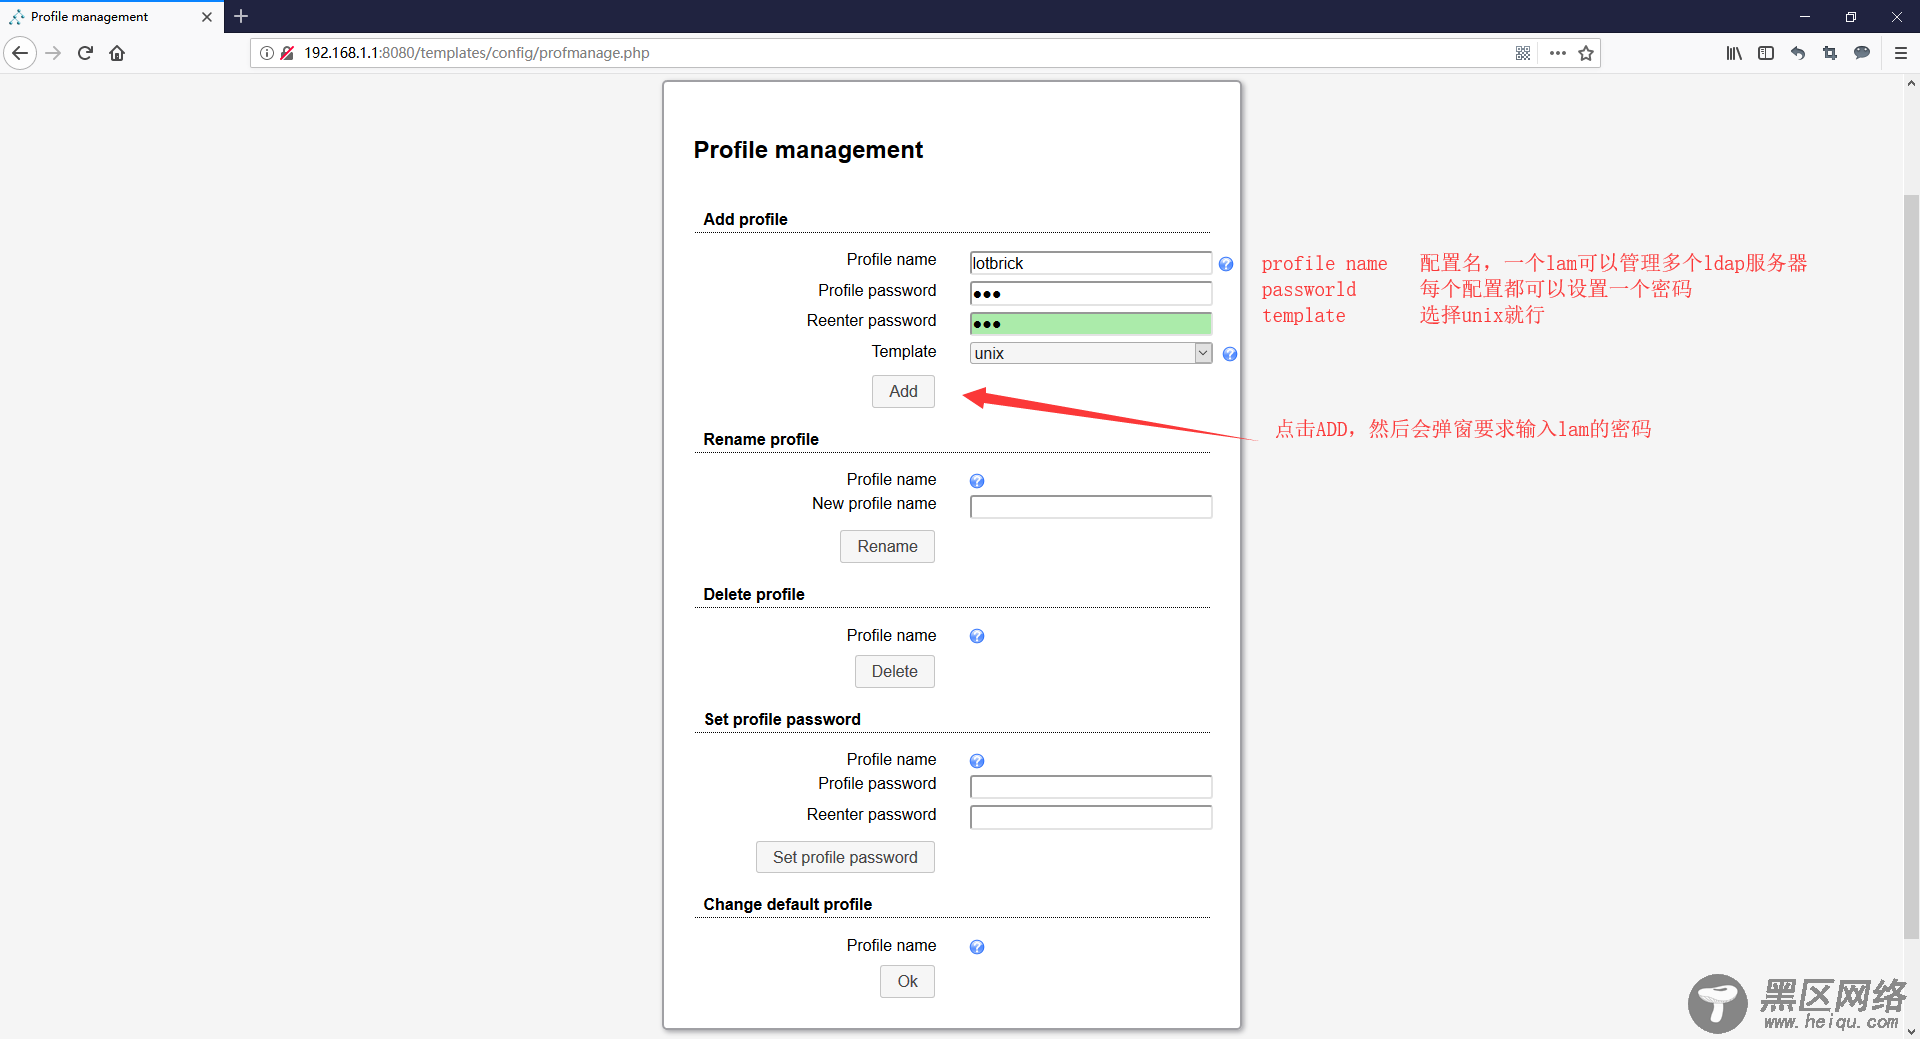Viewport: 1920px width, 1039px height.
Task: Click the Profile management heading
Action: click(x=808, y=150)
